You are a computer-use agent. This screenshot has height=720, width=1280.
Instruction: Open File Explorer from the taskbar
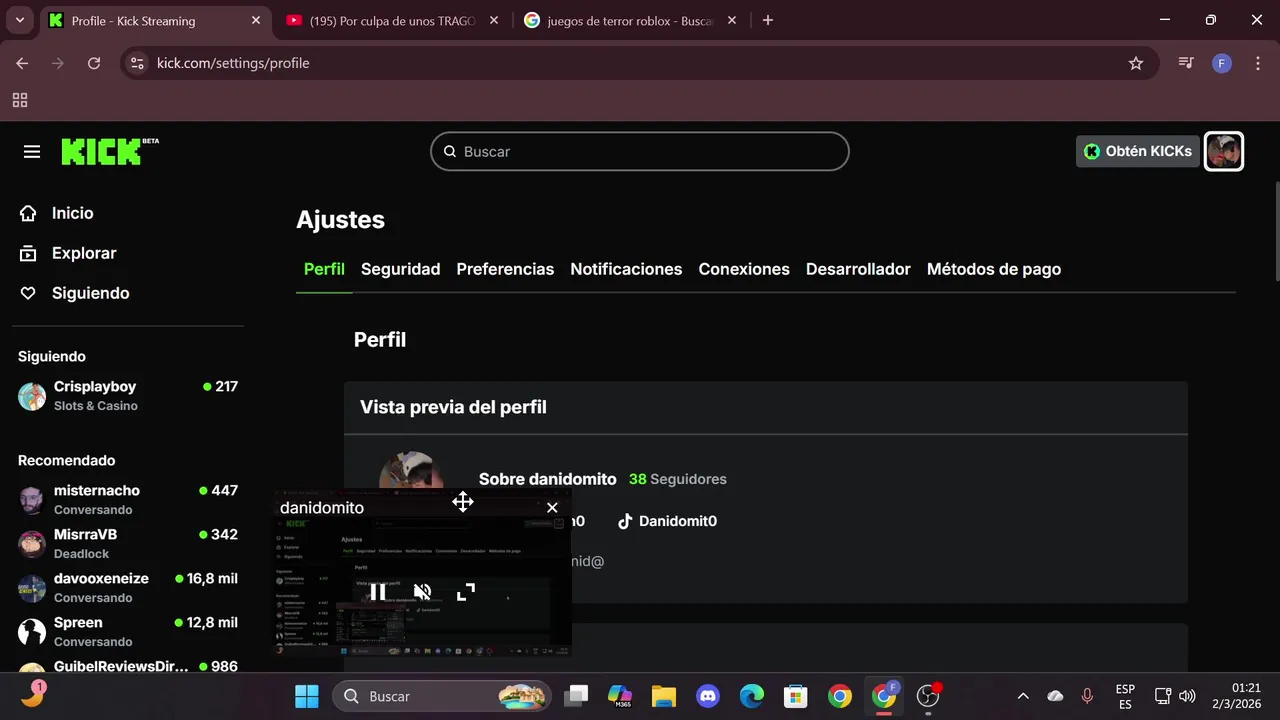[664, 696]
